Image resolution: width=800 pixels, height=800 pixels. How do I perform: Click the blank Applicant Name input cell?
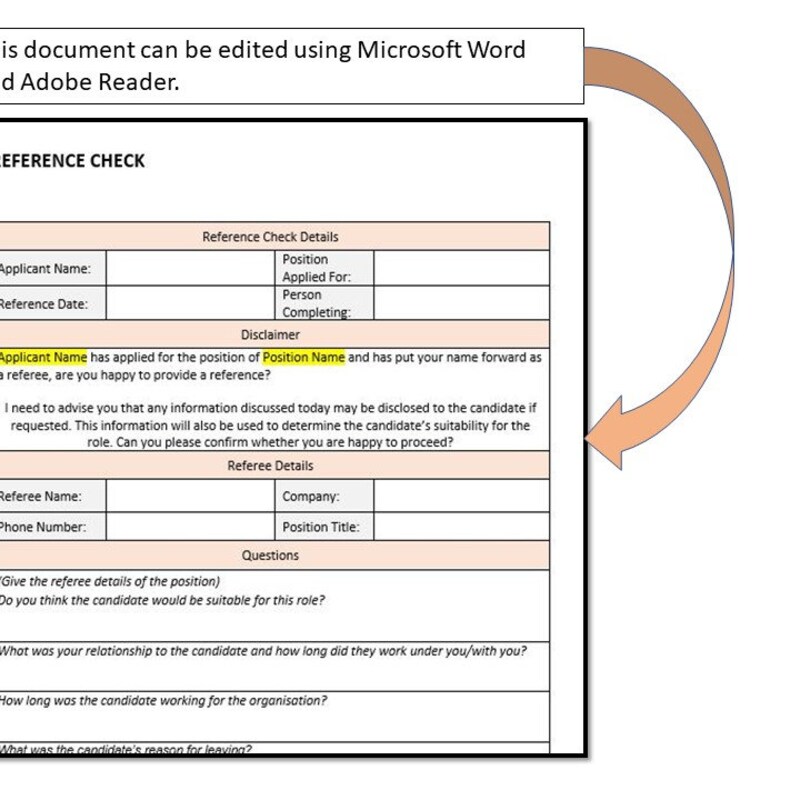click(x=190, y=268)
